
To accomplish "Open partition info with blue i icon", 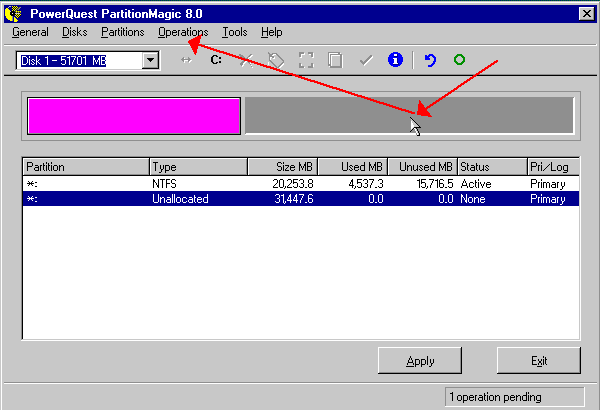I will tap(395, 60).
